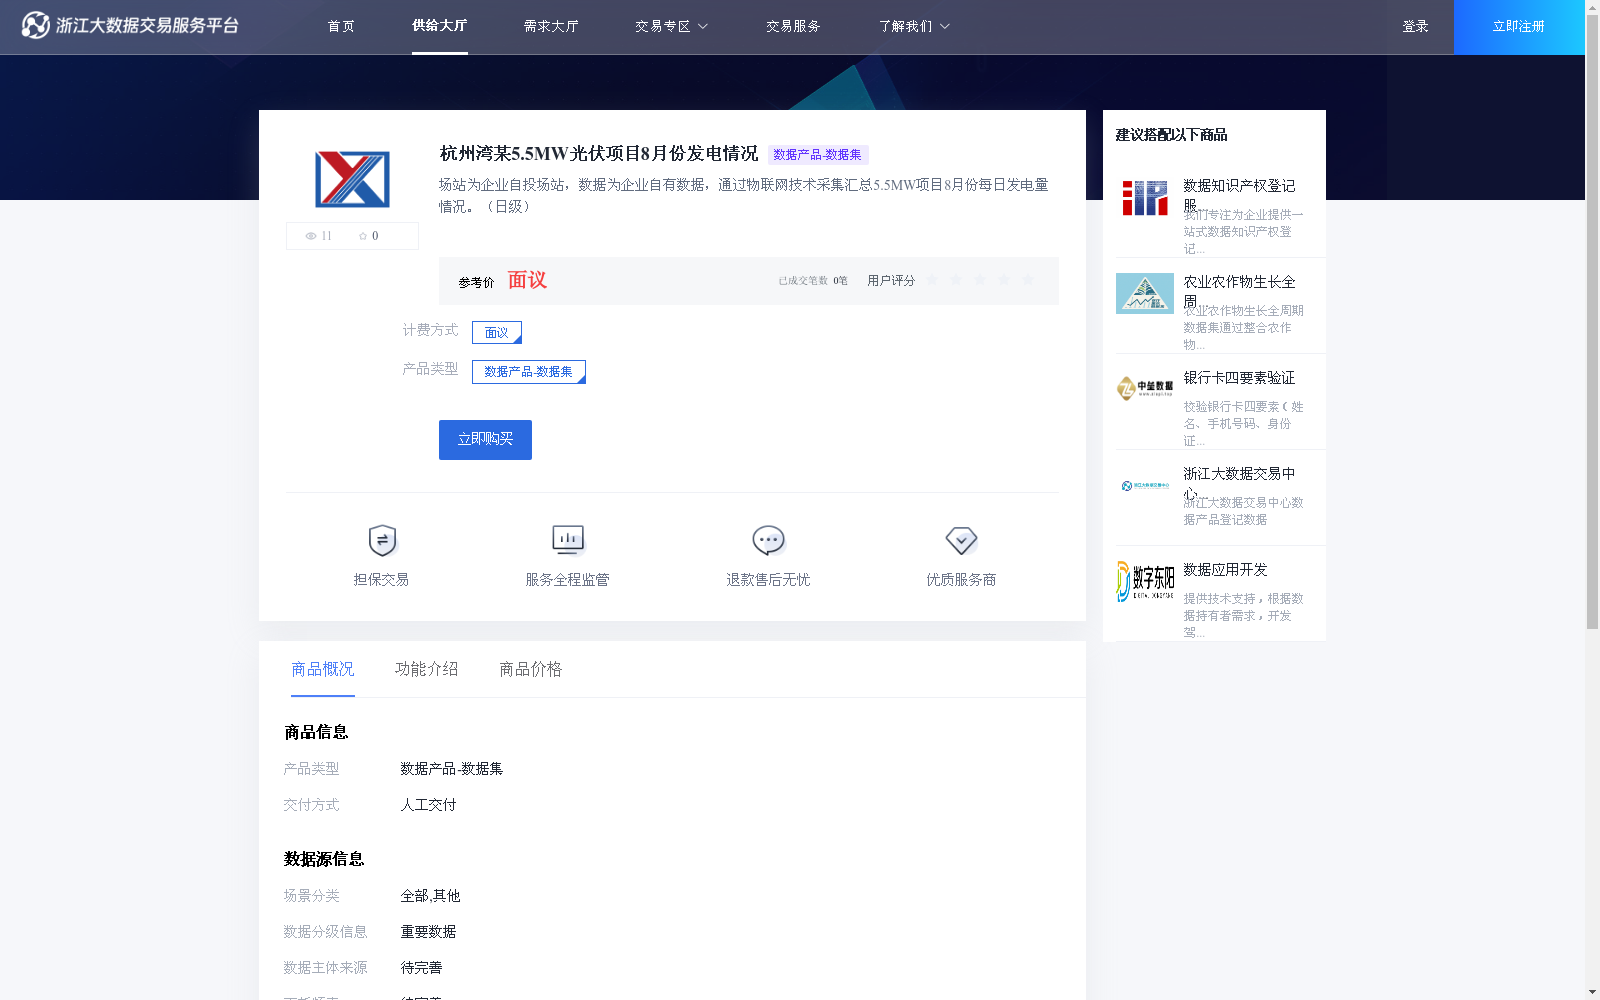This screenshot has width=1600, height=1000.
Task: Select the 数据产品-数据集 product type option
Action: pos(529,372)
